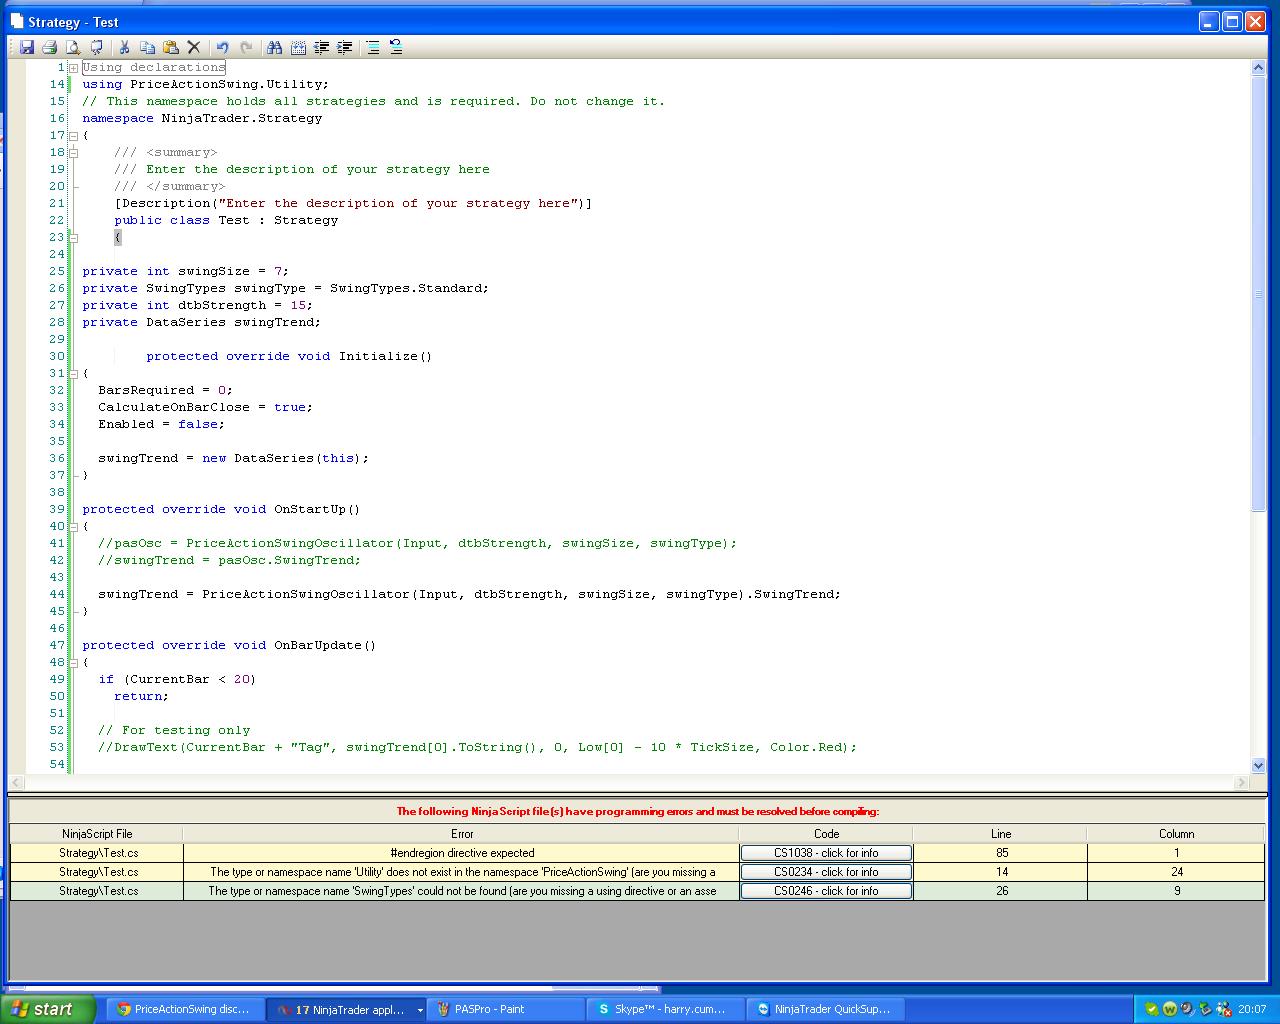
Task: Click the Windows Start button
Action: pos(48,1009)
